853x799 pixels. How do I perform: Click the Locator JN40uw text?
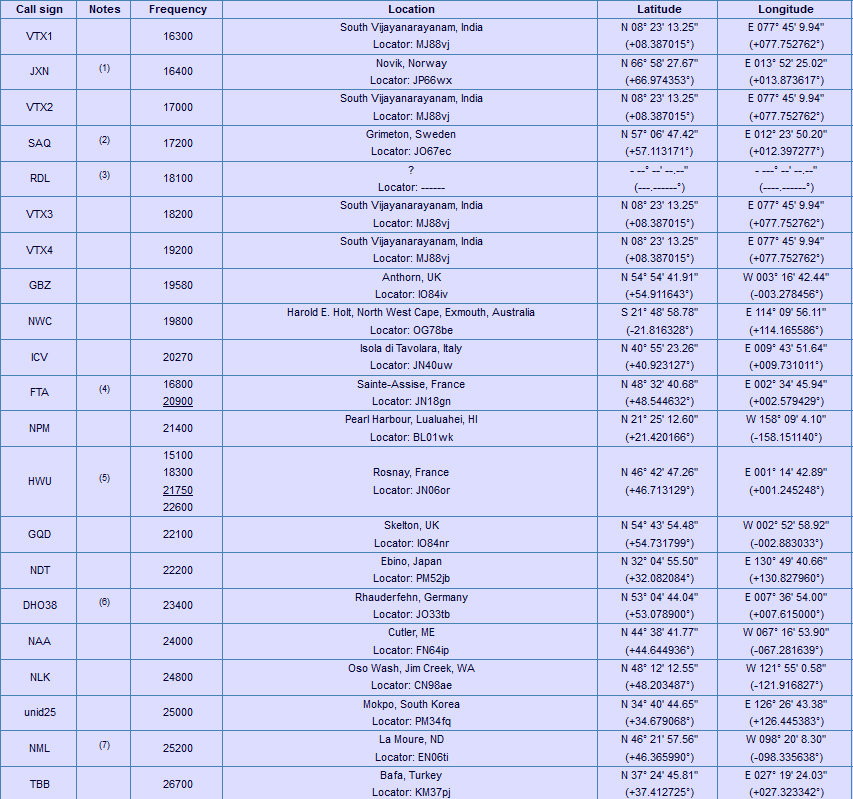coord(411,366)
